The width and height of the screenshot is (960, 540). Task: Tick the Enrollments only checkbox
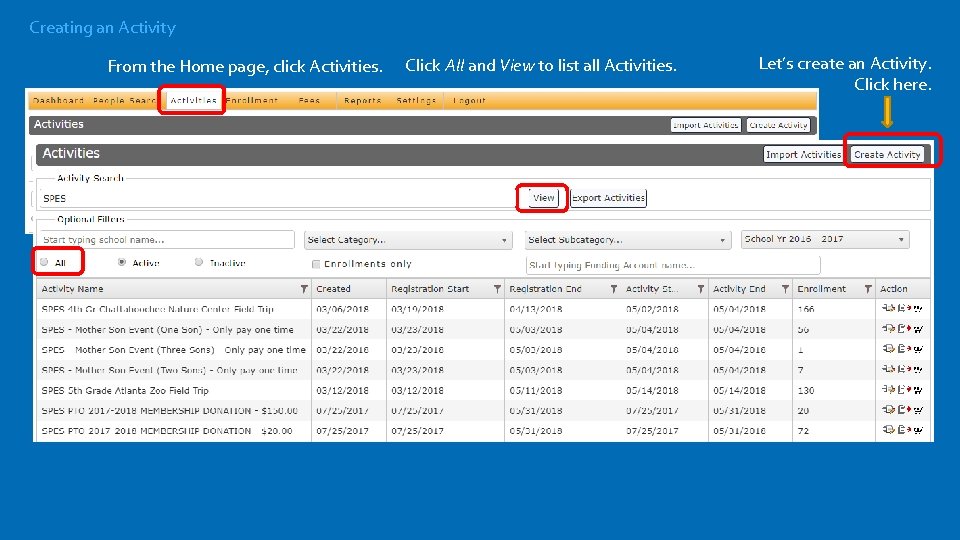click(x=316, y=264)
